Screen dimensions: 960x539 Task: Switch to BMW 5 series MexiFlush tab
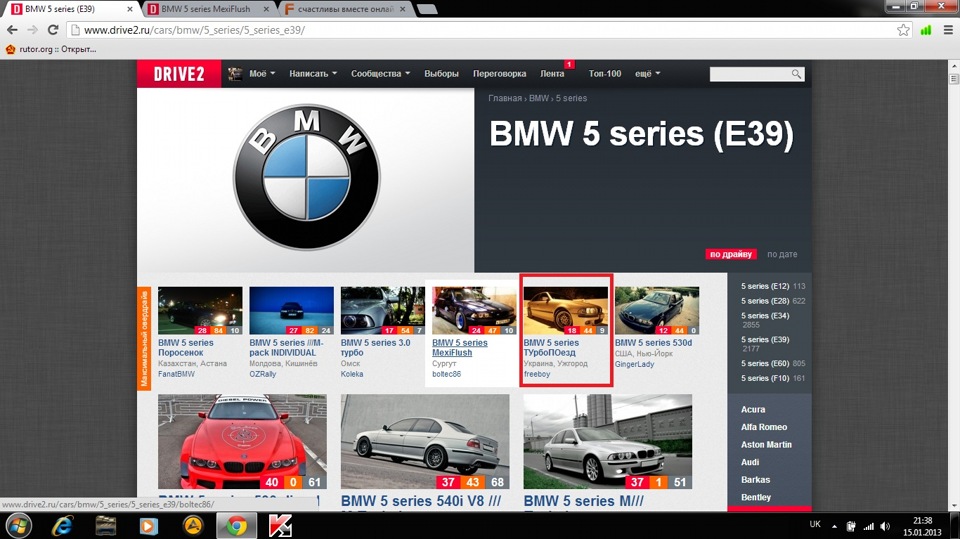click(206, 9)
